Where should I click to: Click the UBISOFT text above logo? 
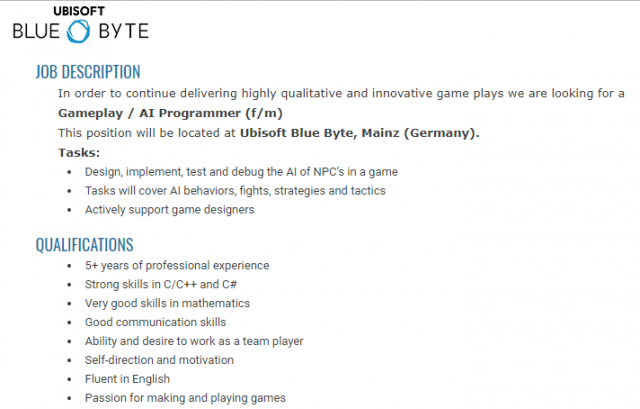pyautogui.click(x=79, y=11)
